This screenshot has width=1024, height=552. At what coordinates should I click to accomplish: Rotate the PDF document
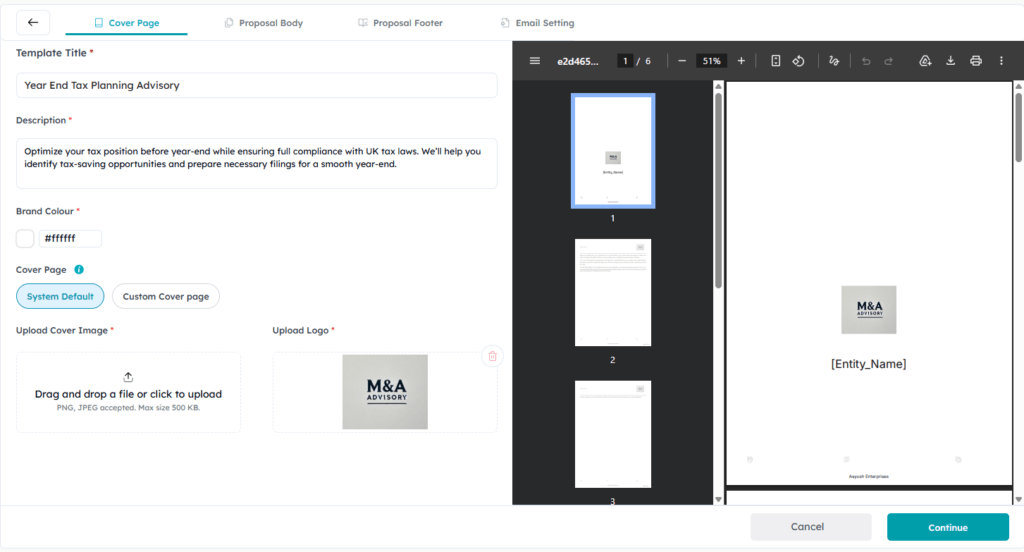coord(799,61)
